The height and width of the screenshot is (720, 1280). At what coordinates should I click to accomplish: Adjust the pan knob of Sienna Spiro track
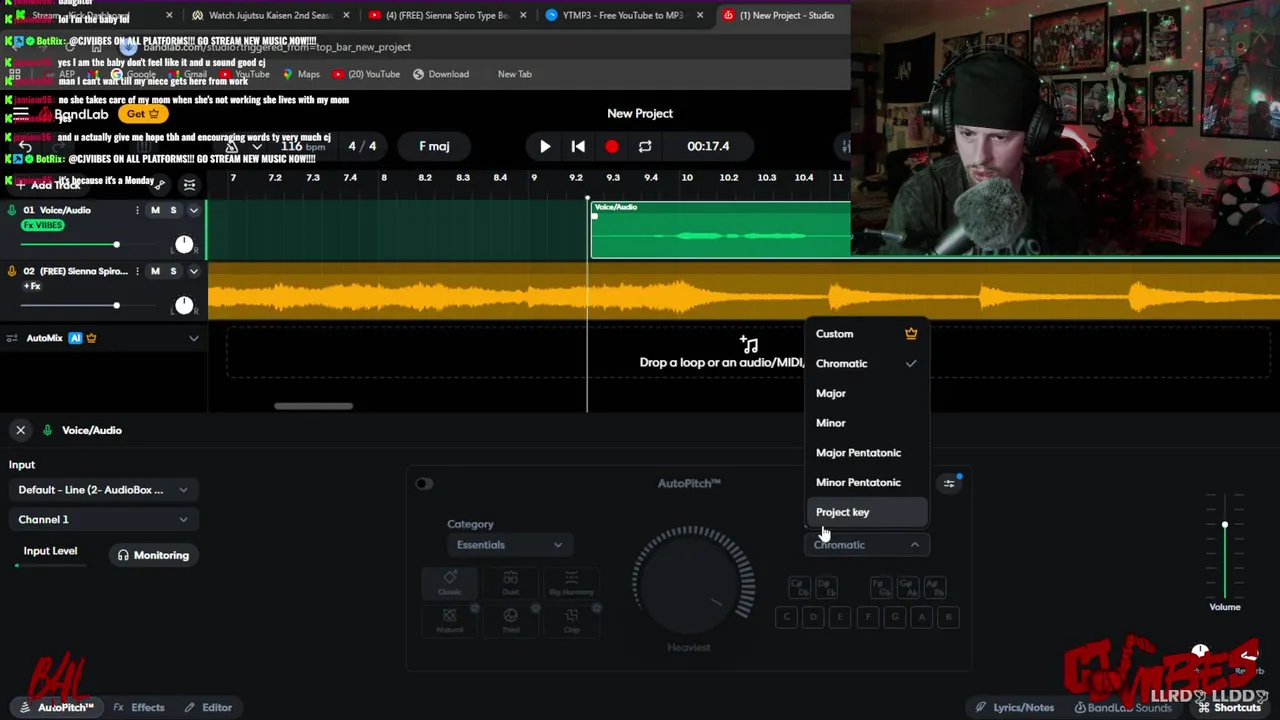click(184, 305)
